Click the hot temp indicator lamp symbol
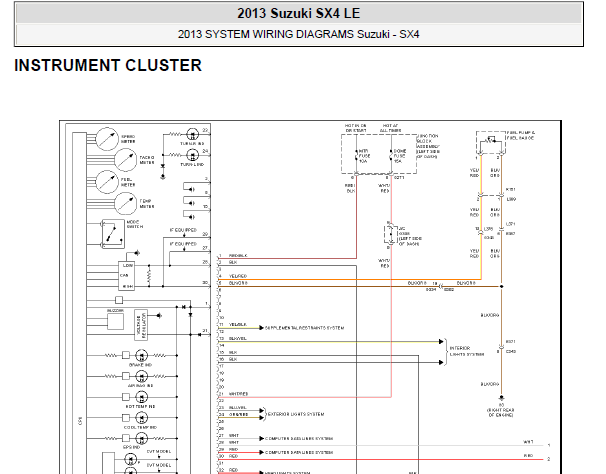The image size is (606, 474). point(141,397)
